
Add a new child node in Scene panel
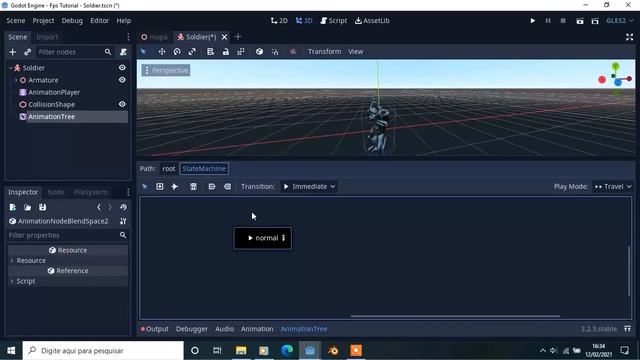click(x=13, y=52)
